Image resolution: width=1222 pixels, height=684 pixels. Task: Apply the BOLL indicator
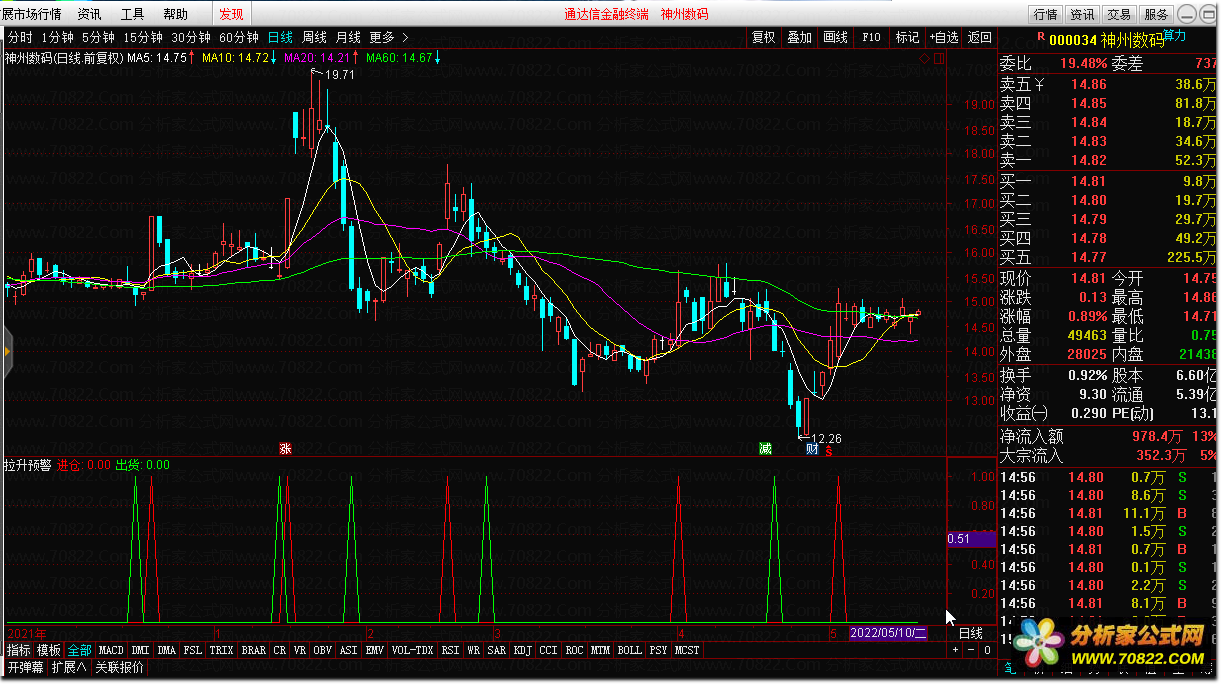coord(629,650)
